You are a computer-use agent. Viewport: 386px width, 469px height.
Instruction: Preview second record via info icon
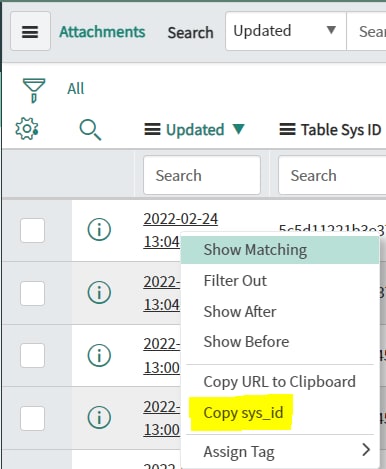coord(99,292)
